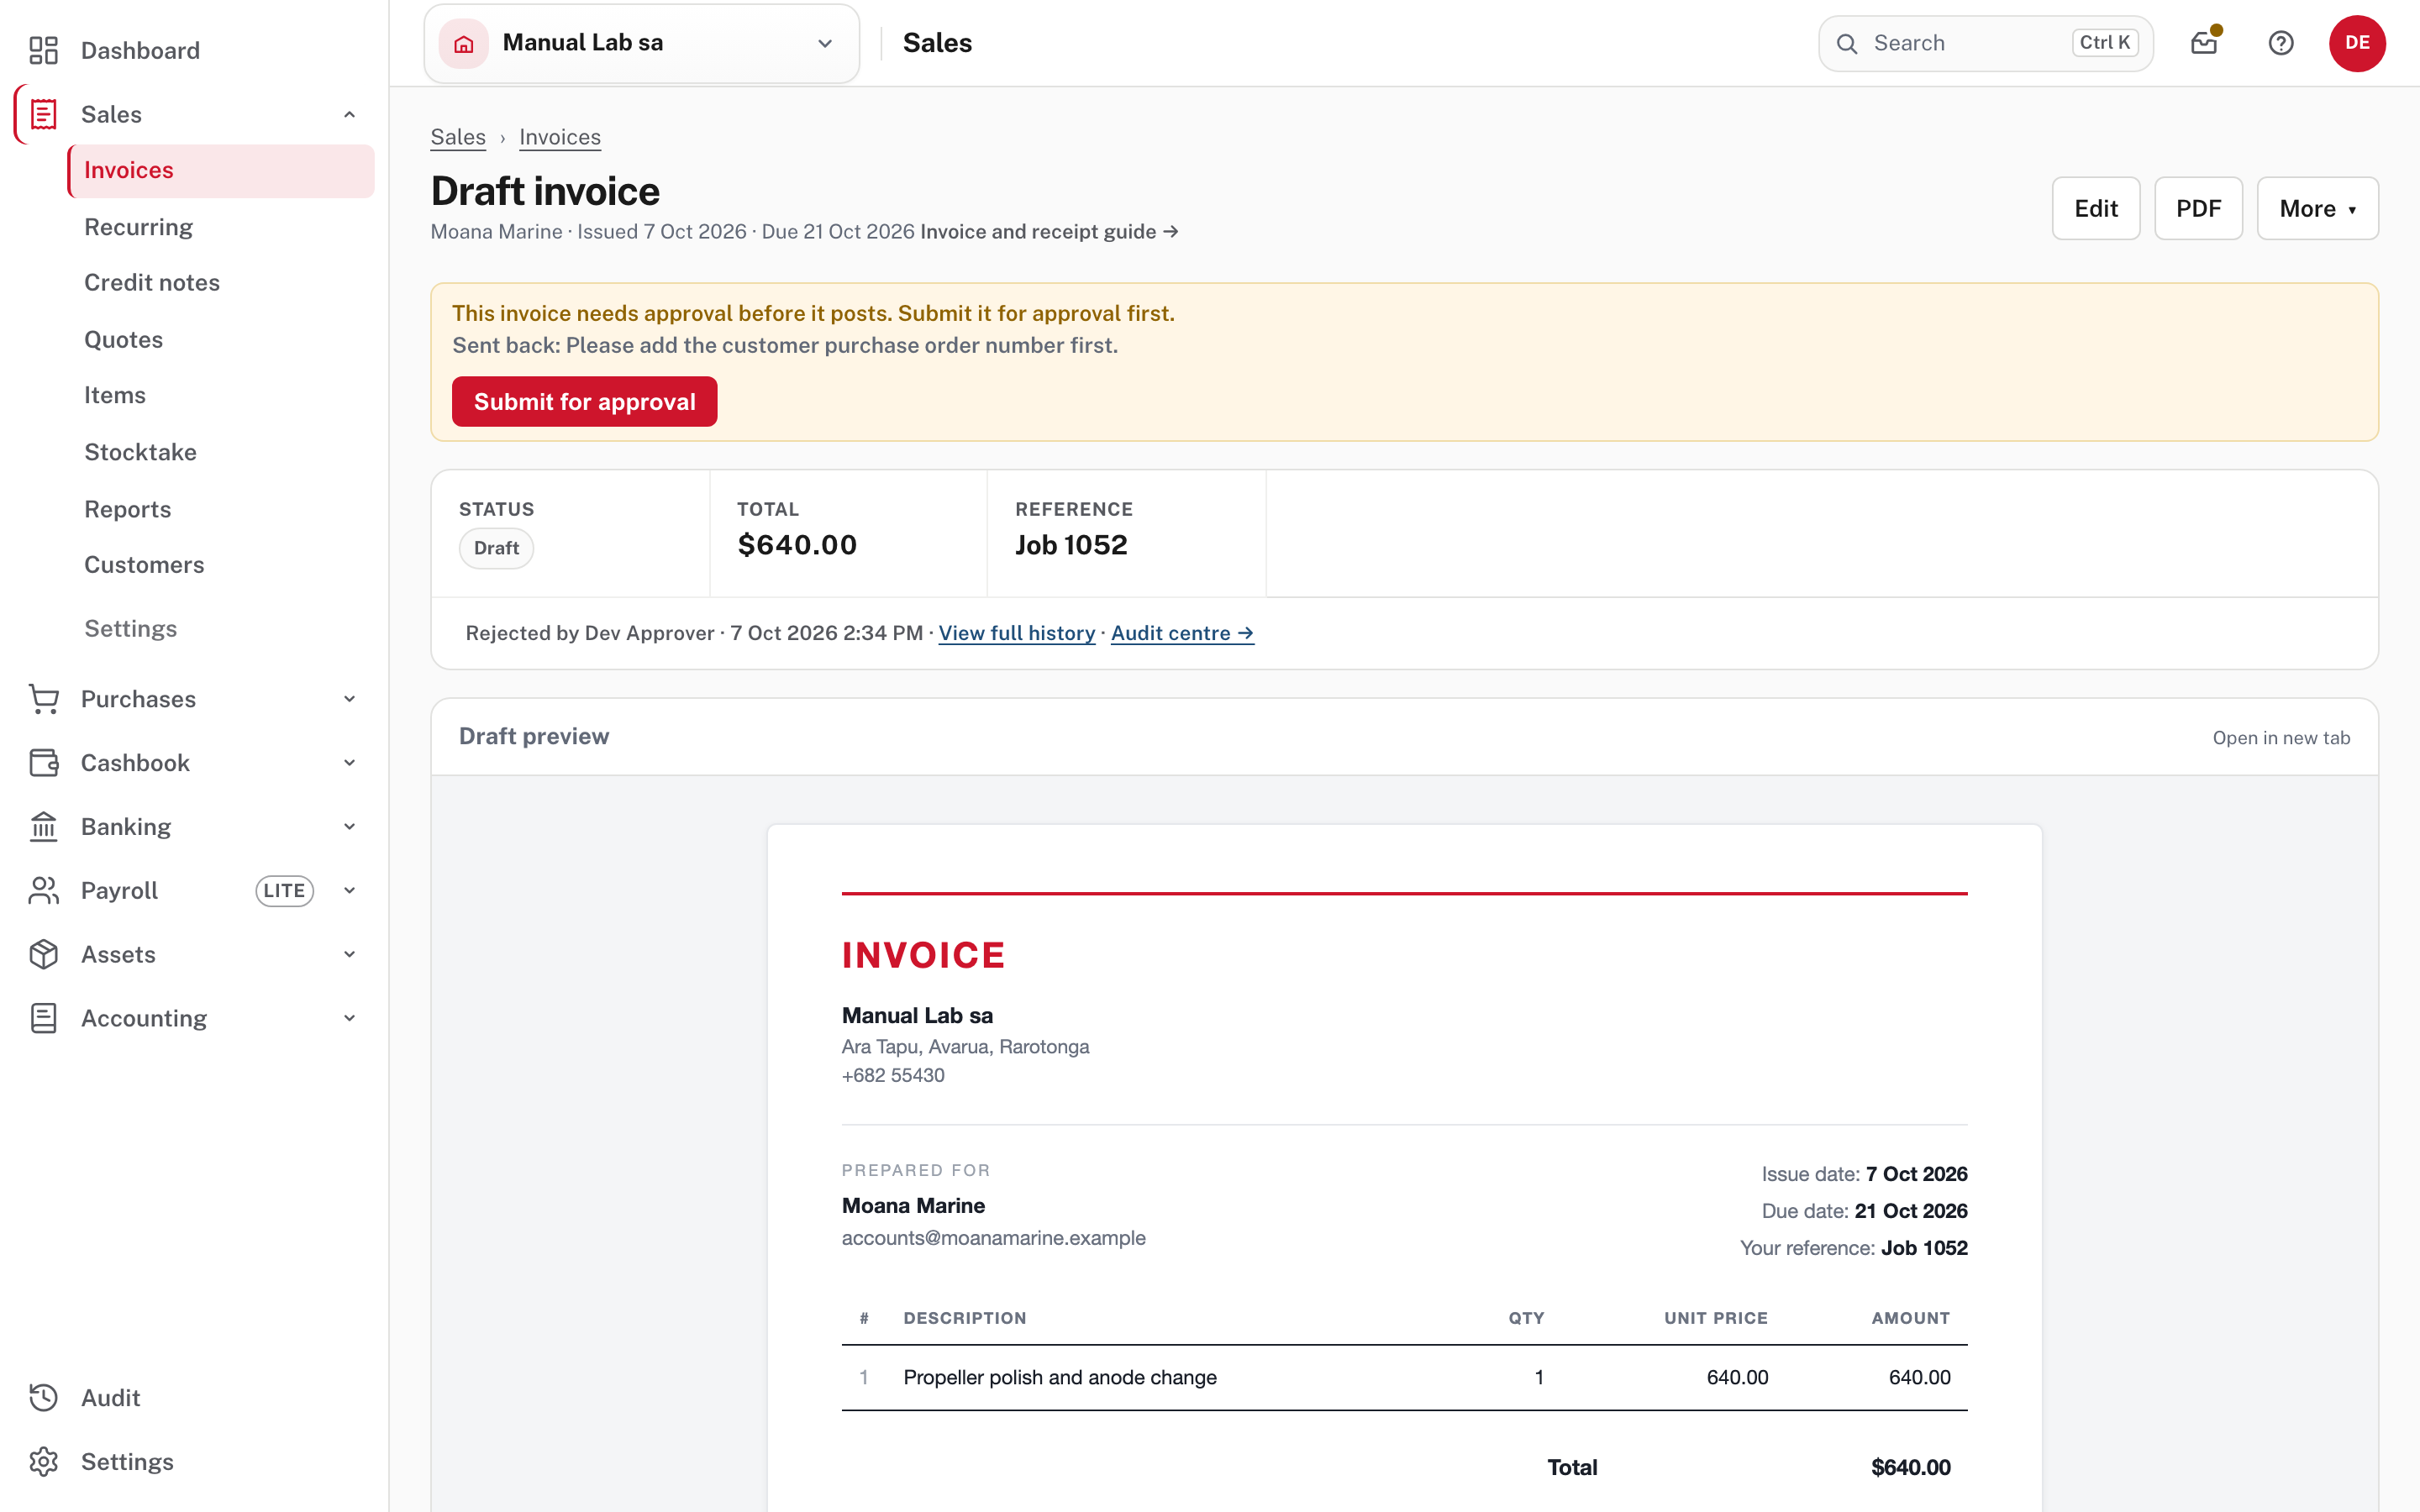
Task: Open the More actions dropdown
Action: tap(2317, 208)
